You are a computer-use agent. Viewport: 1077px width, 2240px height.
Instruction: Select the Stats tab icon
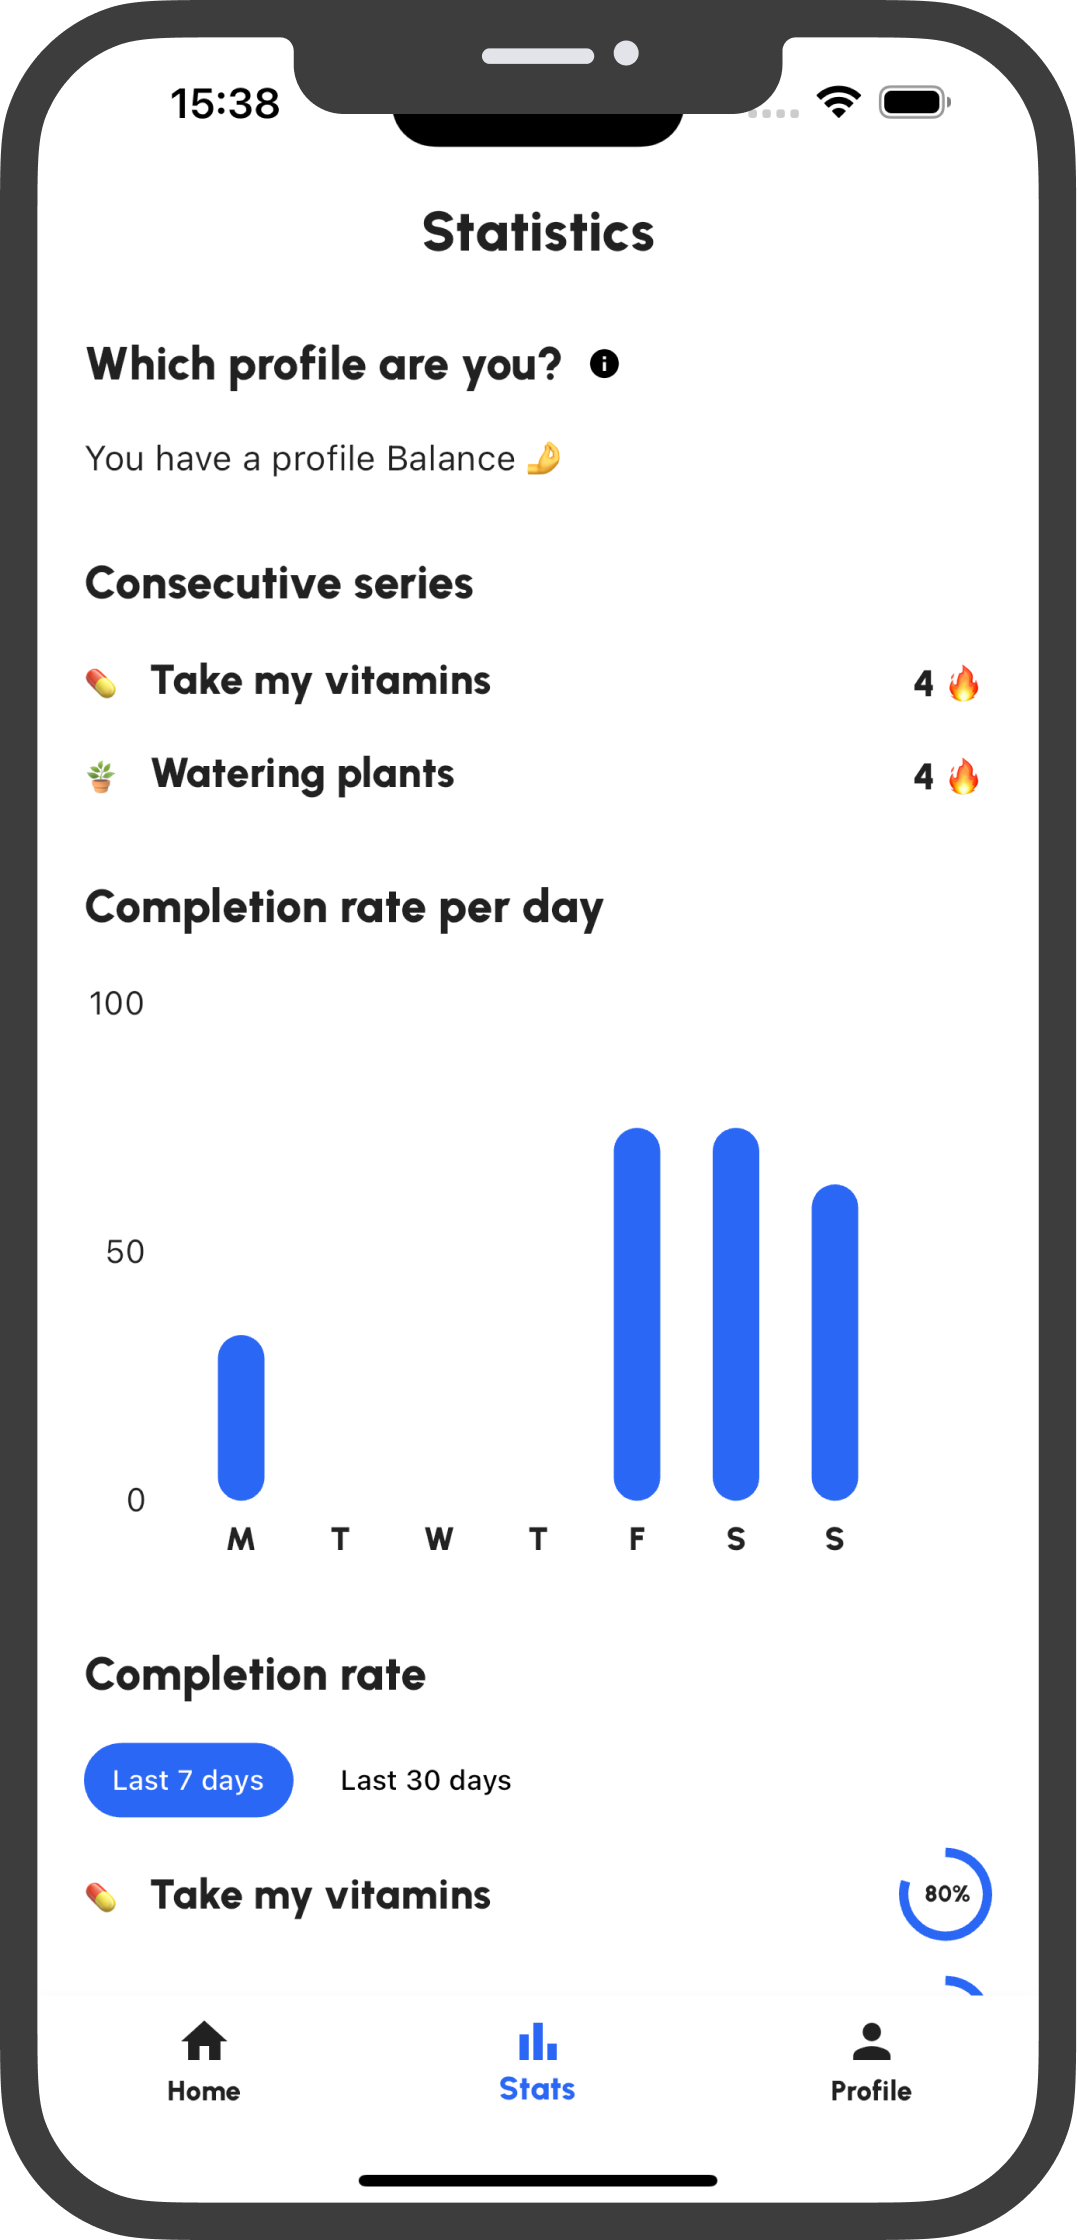(538, 2041)
